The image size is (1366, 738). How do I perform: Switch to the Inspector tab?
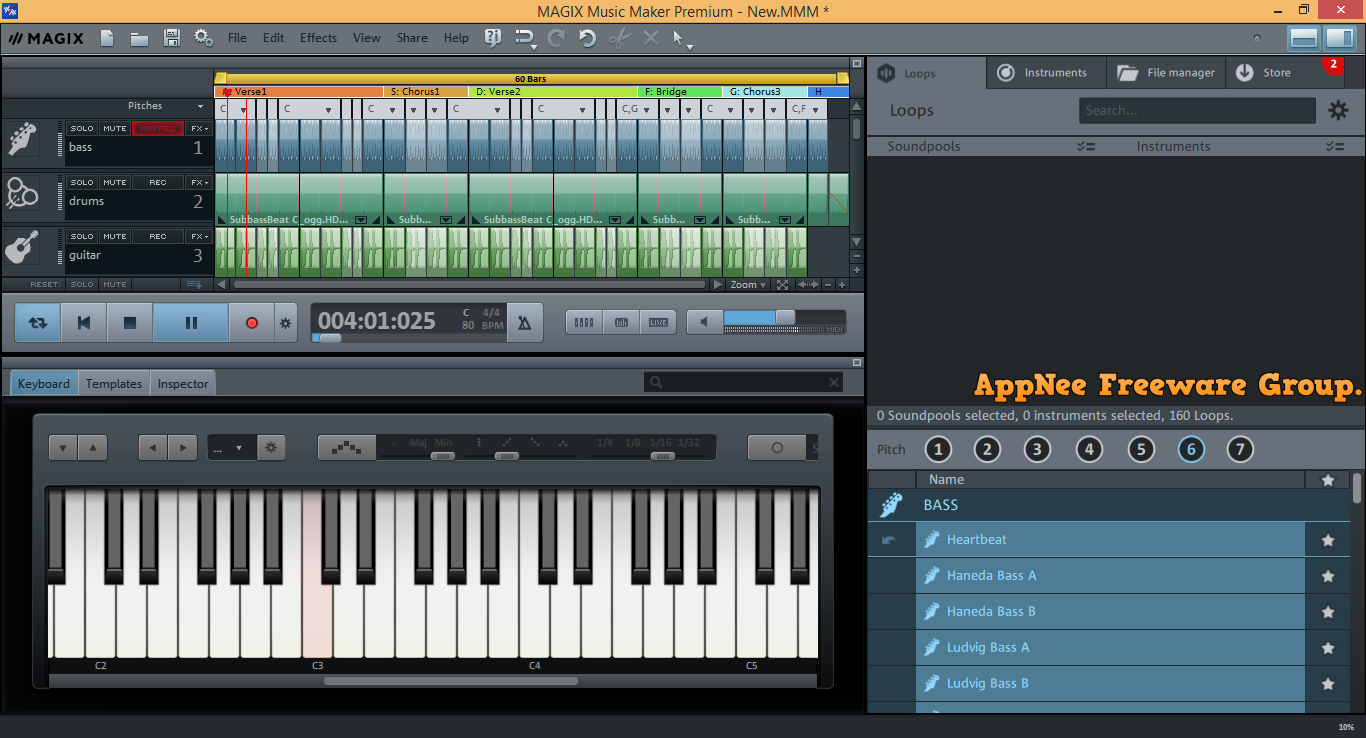(183, 383)
